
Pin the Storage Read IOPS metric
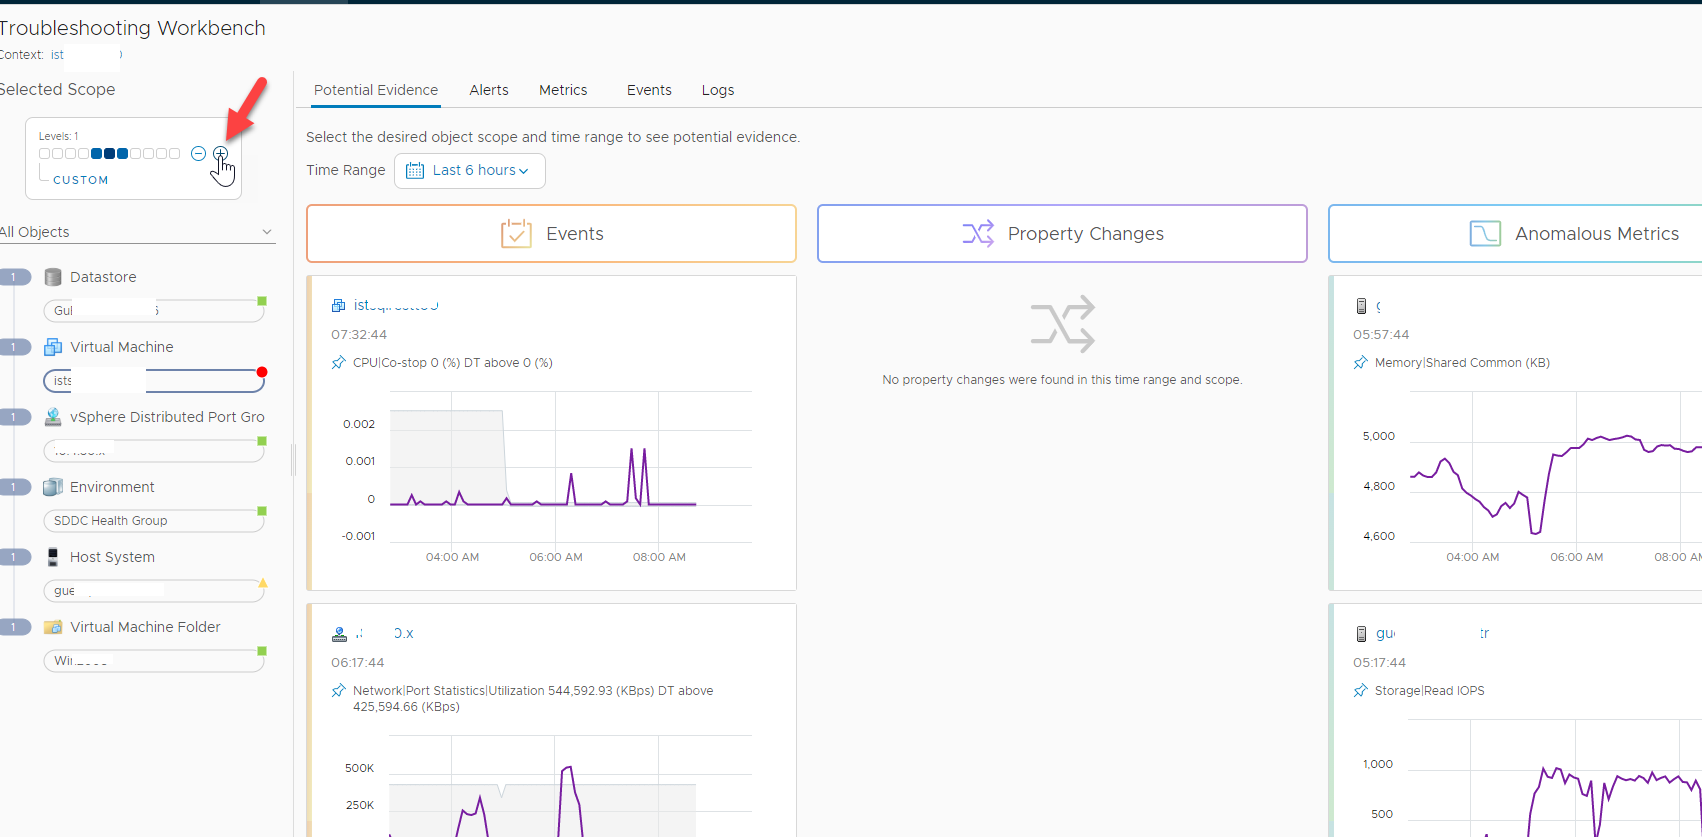tap(1361, 691)
